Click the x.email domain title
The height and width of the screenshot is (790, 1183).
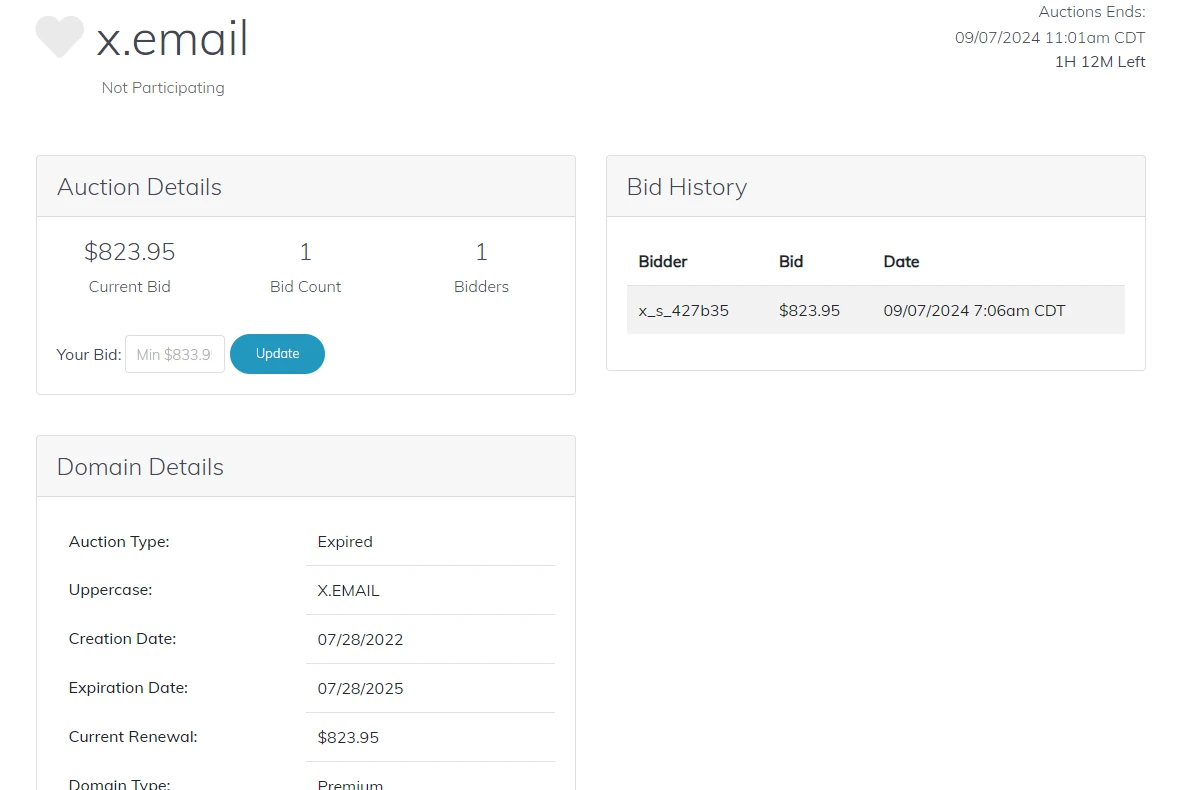(172, 39)
